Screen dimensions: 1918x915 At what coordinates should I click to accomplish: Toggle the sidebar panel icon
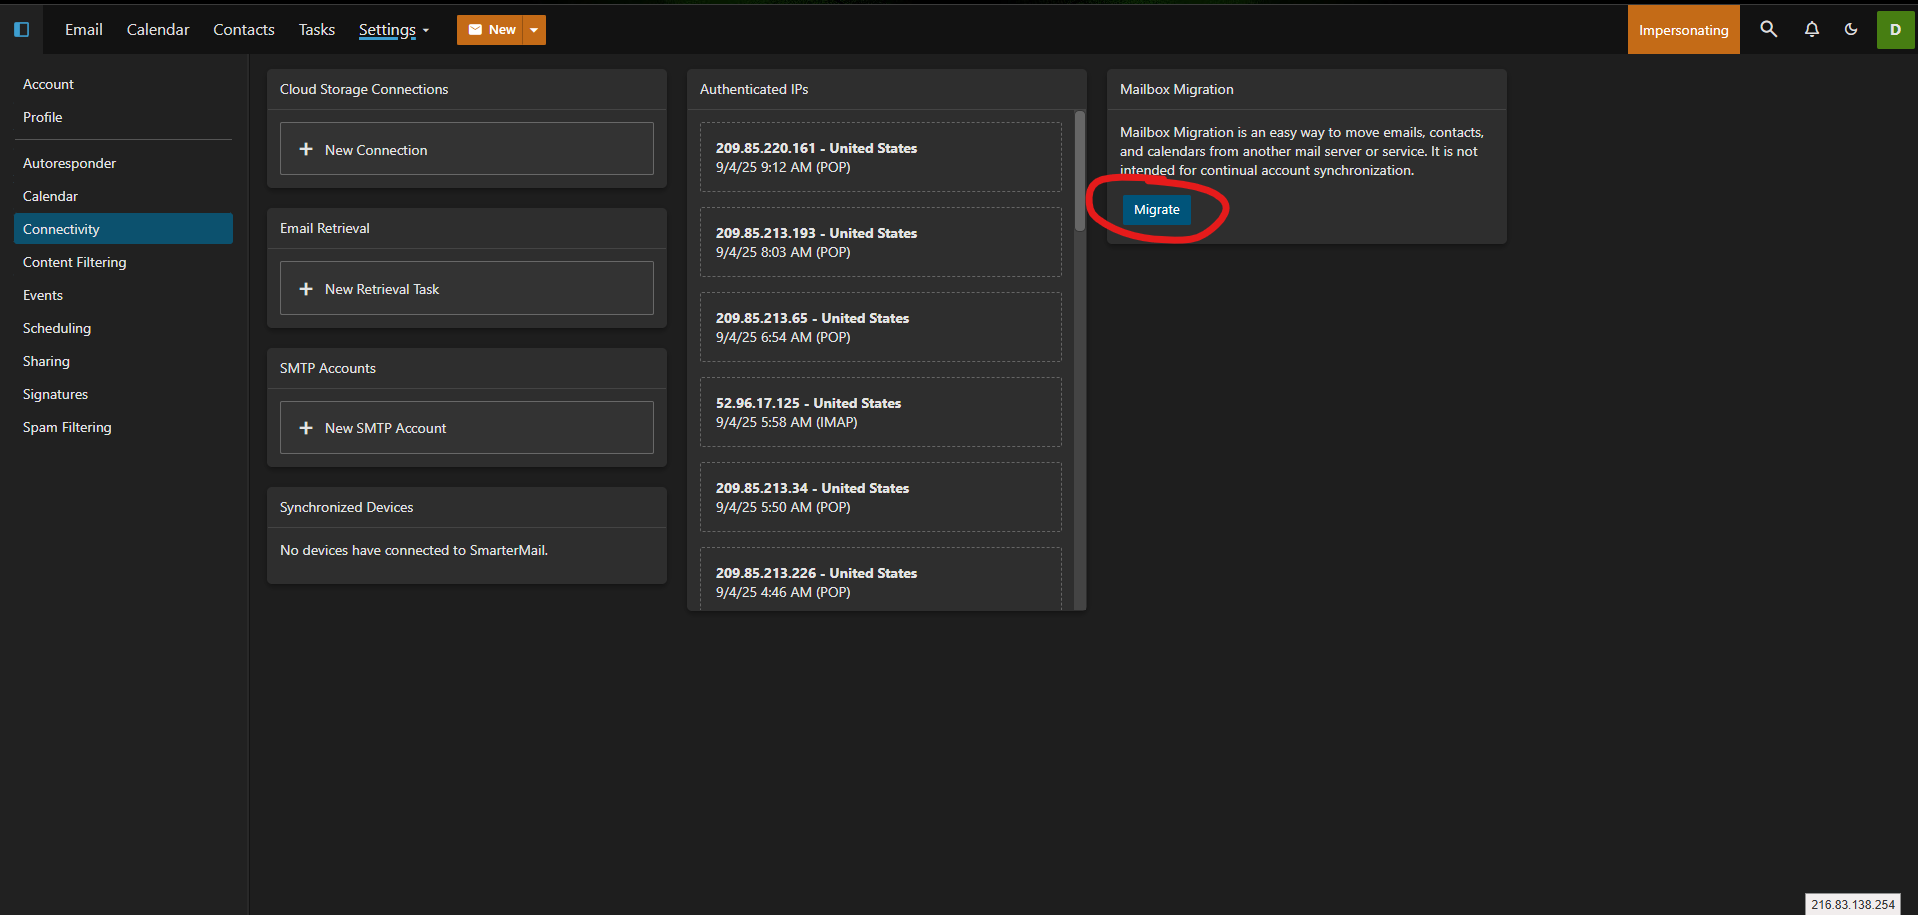click(x=22, y=30)
